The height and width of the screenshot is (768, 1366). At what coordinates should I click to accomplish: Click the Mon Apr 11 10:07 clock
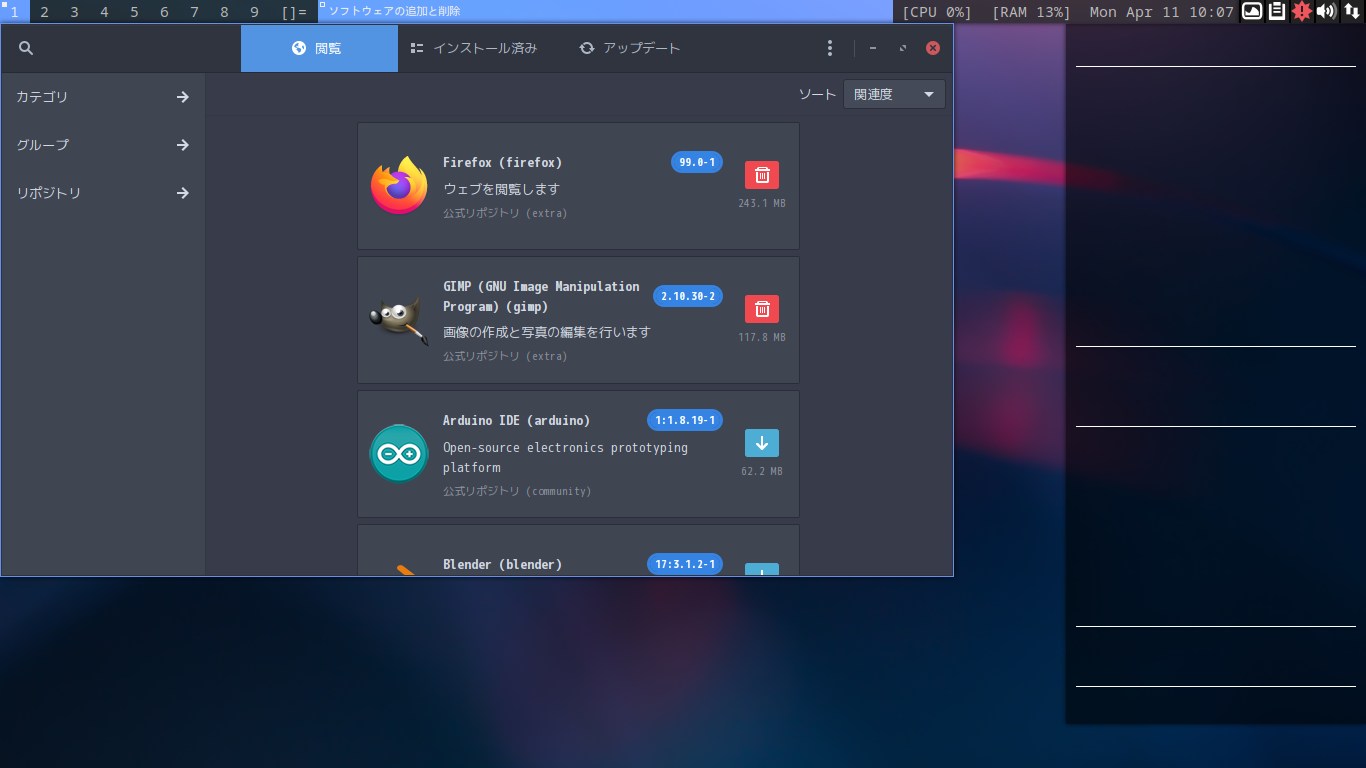coord(1161,12)
